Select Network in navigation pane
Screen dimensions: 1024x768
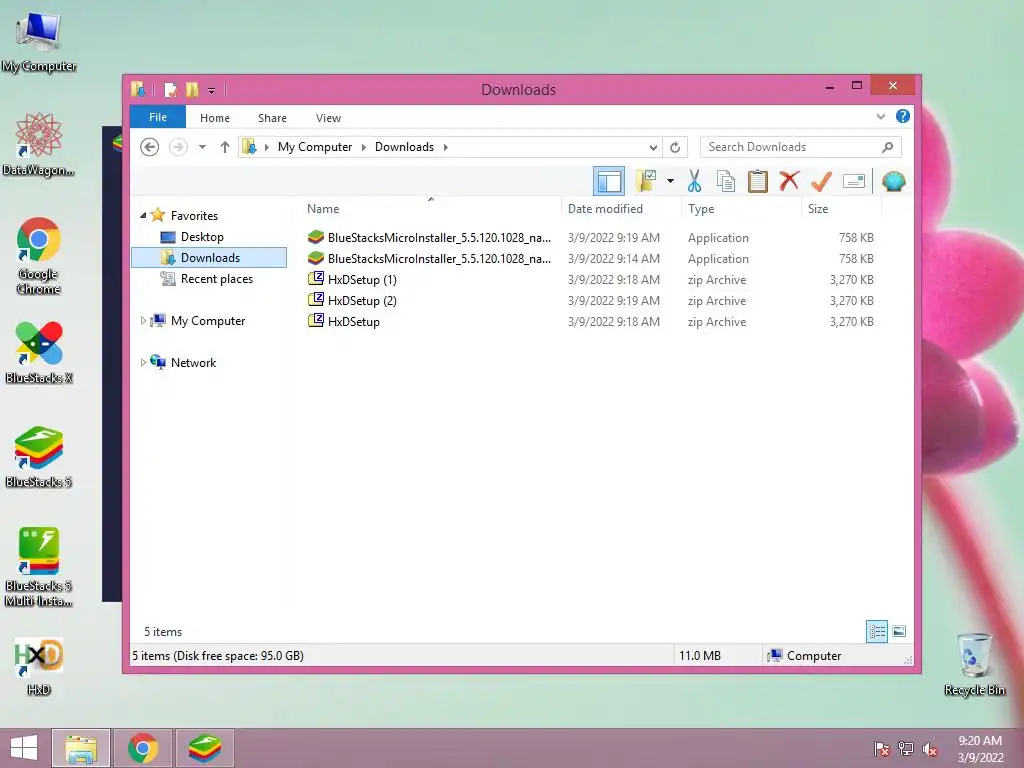193,362
